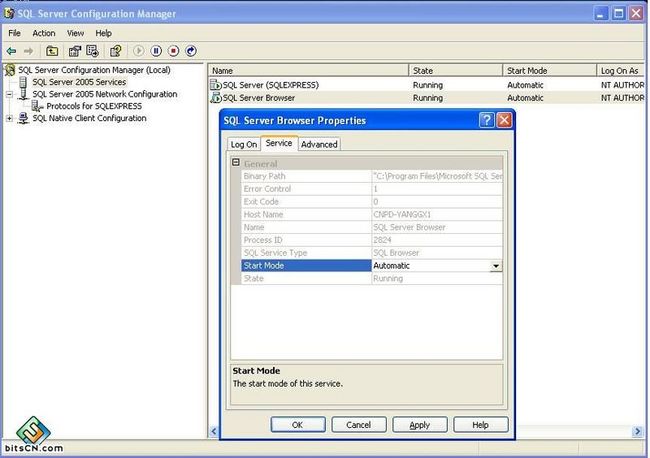Click the Start Service toolbar icon
Screen dimensions: 650x458
[138, 51]
